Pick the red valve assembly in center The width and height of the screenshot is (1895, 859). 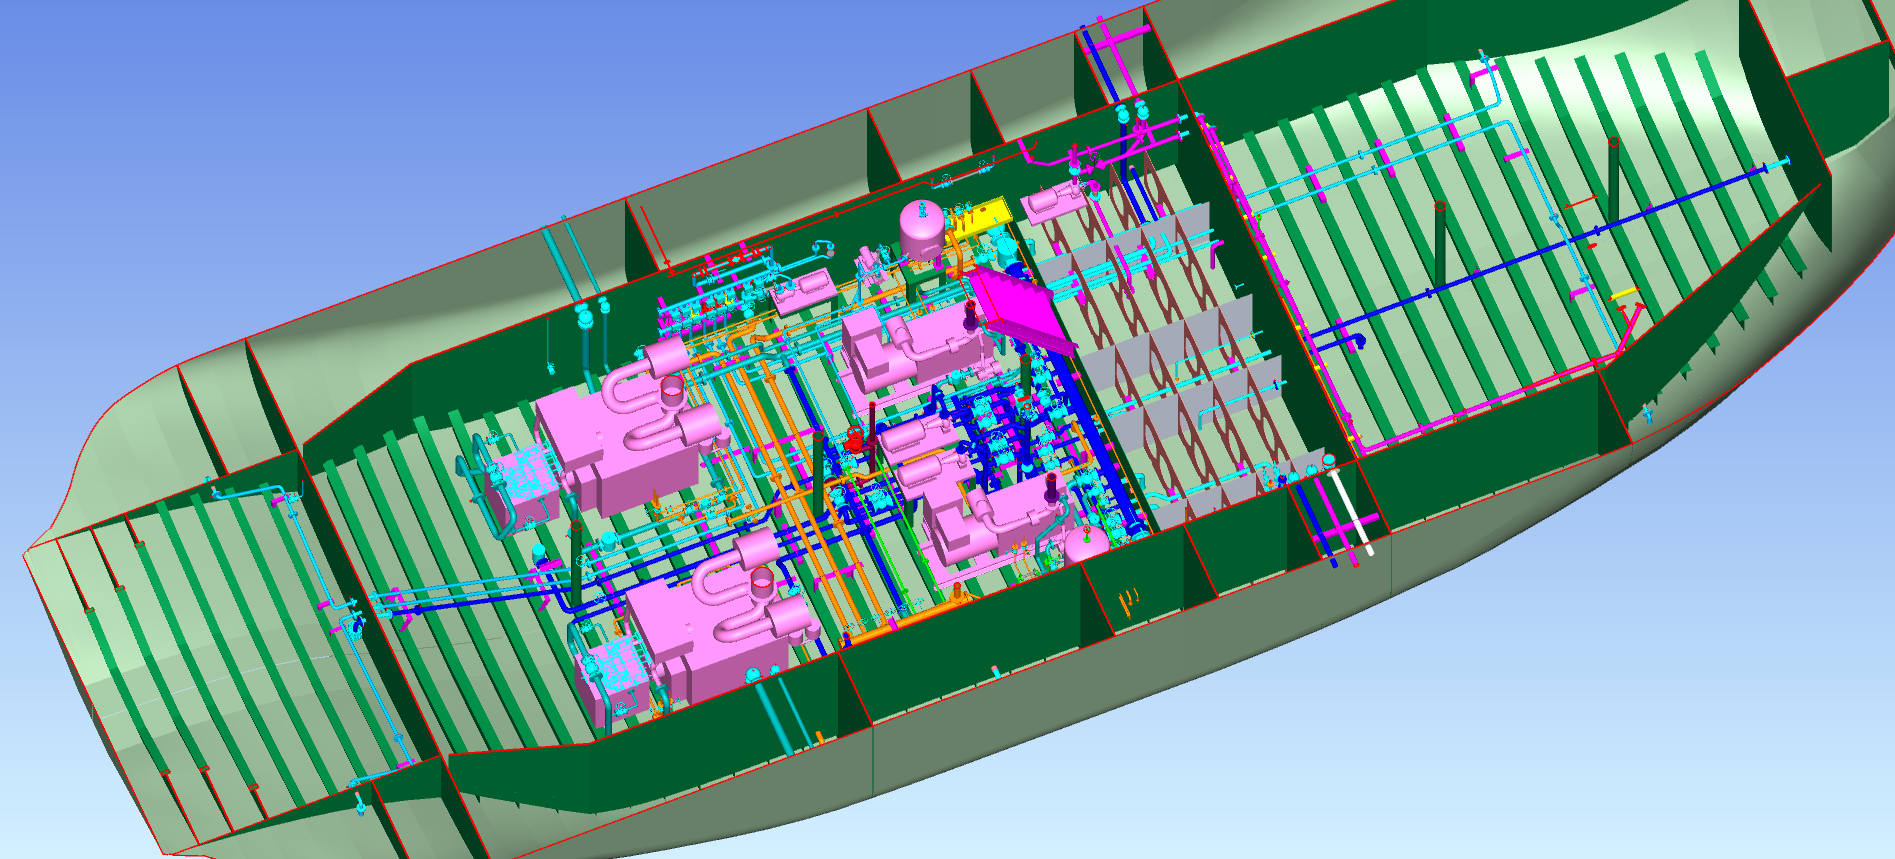click(x=855, y=441)
